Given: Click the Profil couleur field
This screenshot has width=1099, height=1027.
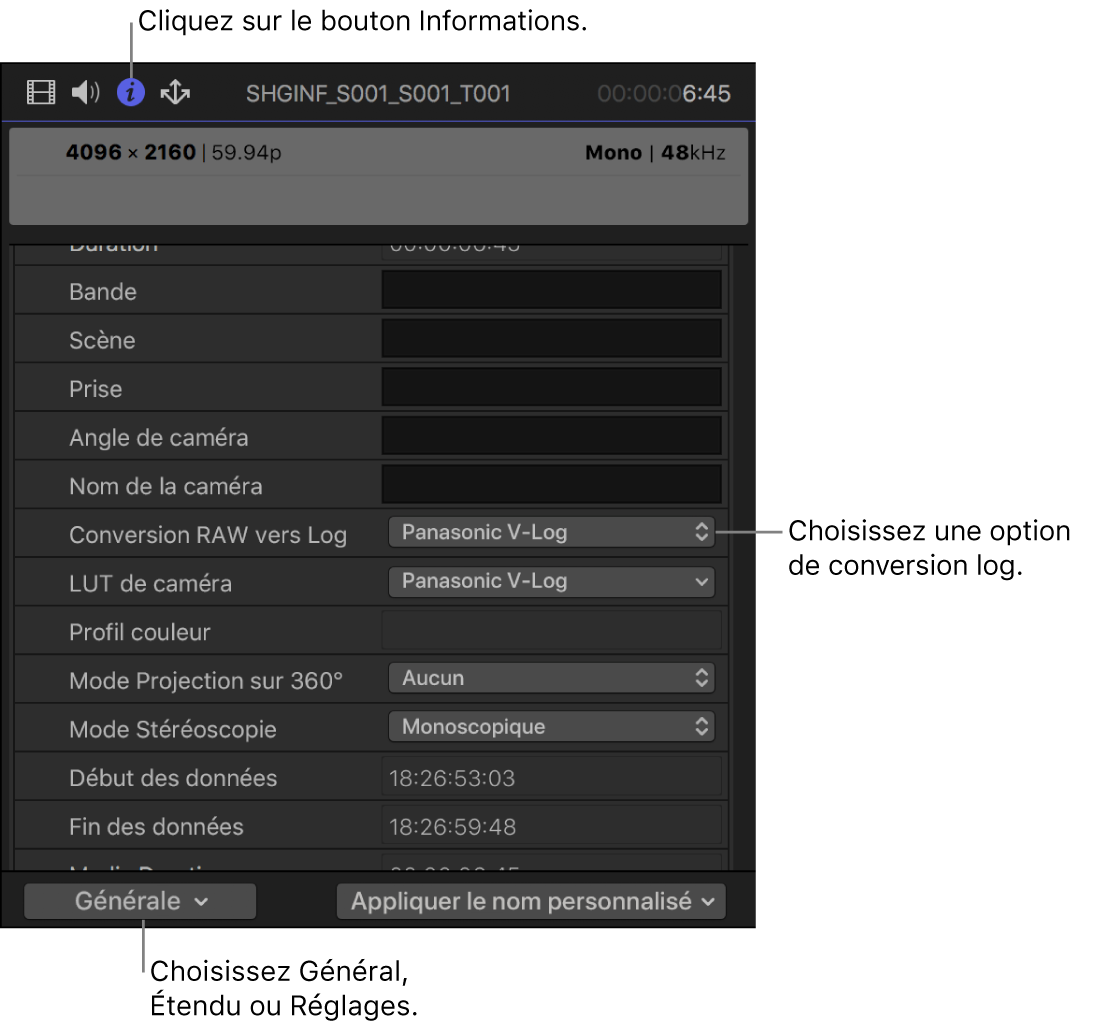Looking at the screenshot, I should (x=551, y=631).
